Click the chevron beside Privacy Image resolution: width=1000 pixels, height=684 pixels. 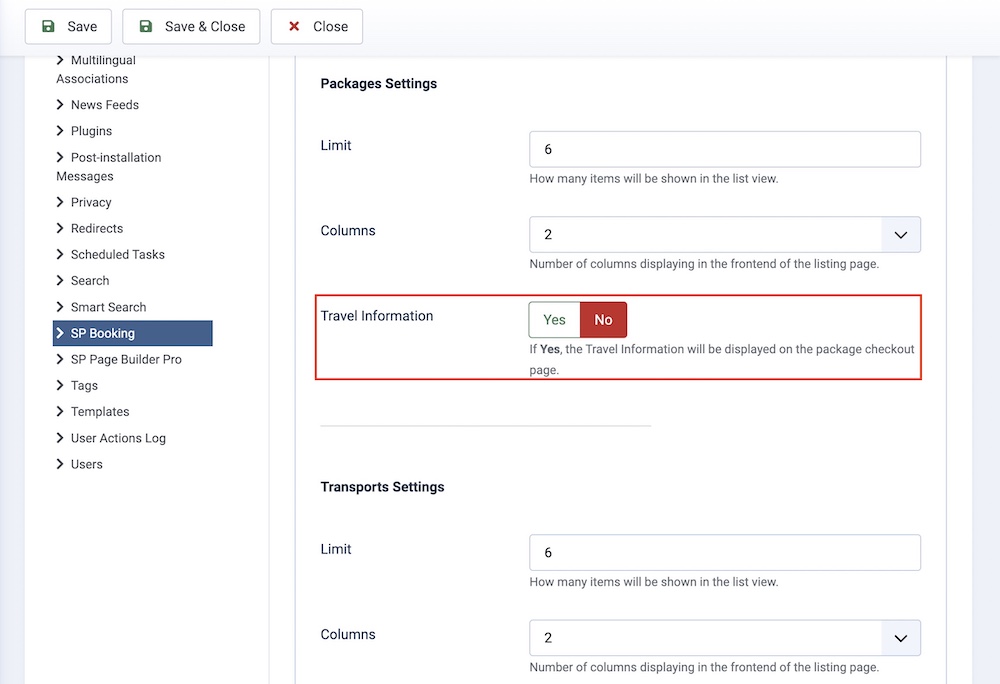pos(61,202)
